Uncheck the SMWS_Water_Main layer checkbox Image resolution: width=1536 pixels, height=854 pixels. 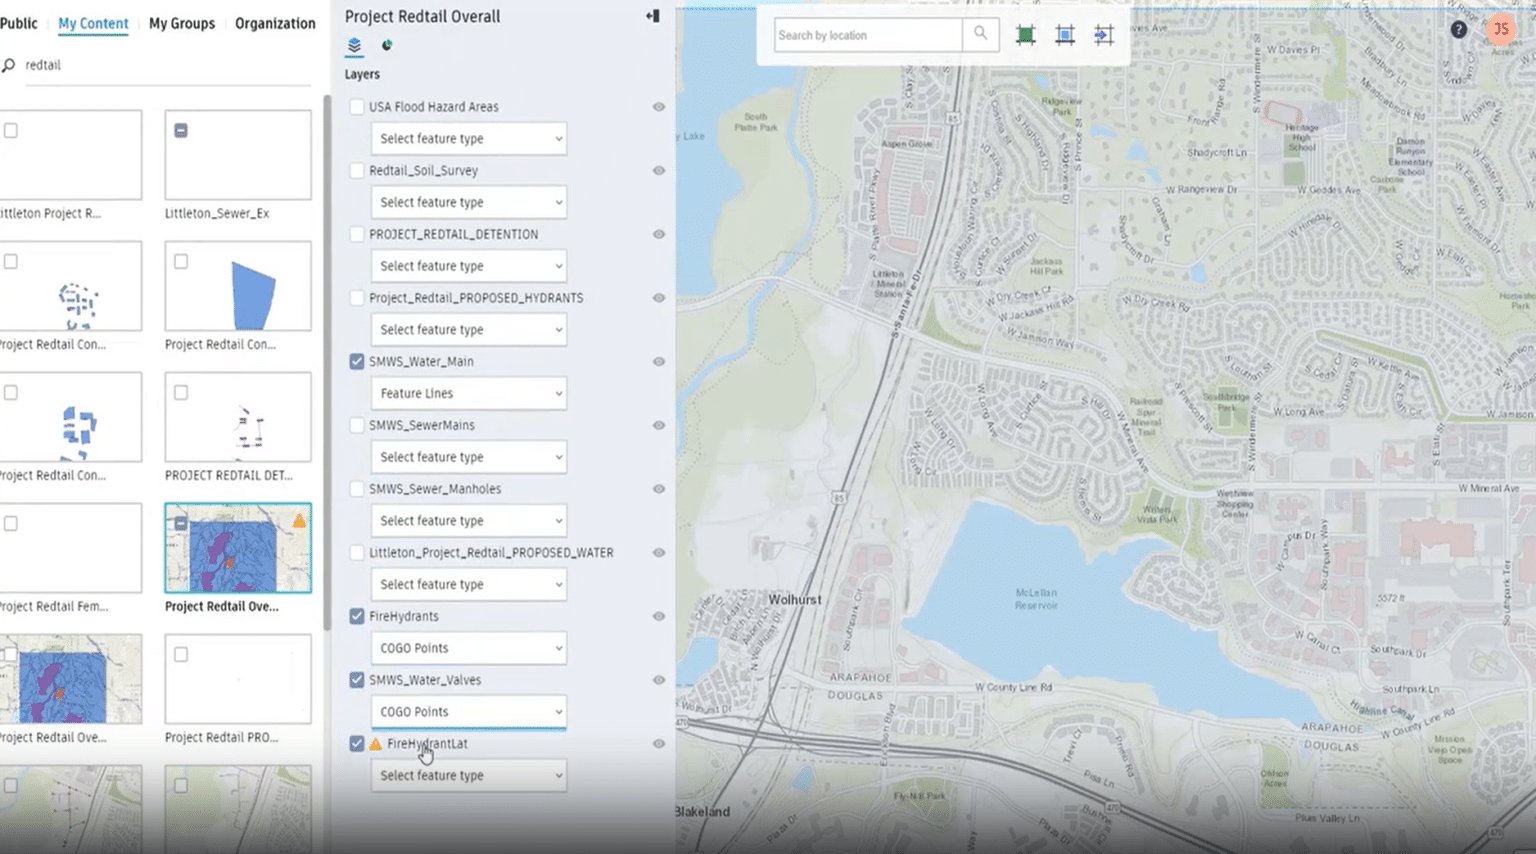pyautogui.click(x=357, y=362)
